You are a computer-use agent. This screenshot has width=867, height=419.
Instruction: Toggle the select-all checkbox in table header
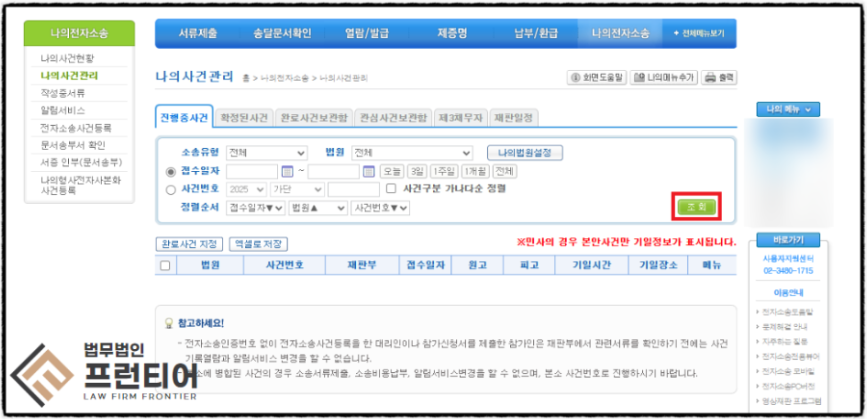point(166,265)
